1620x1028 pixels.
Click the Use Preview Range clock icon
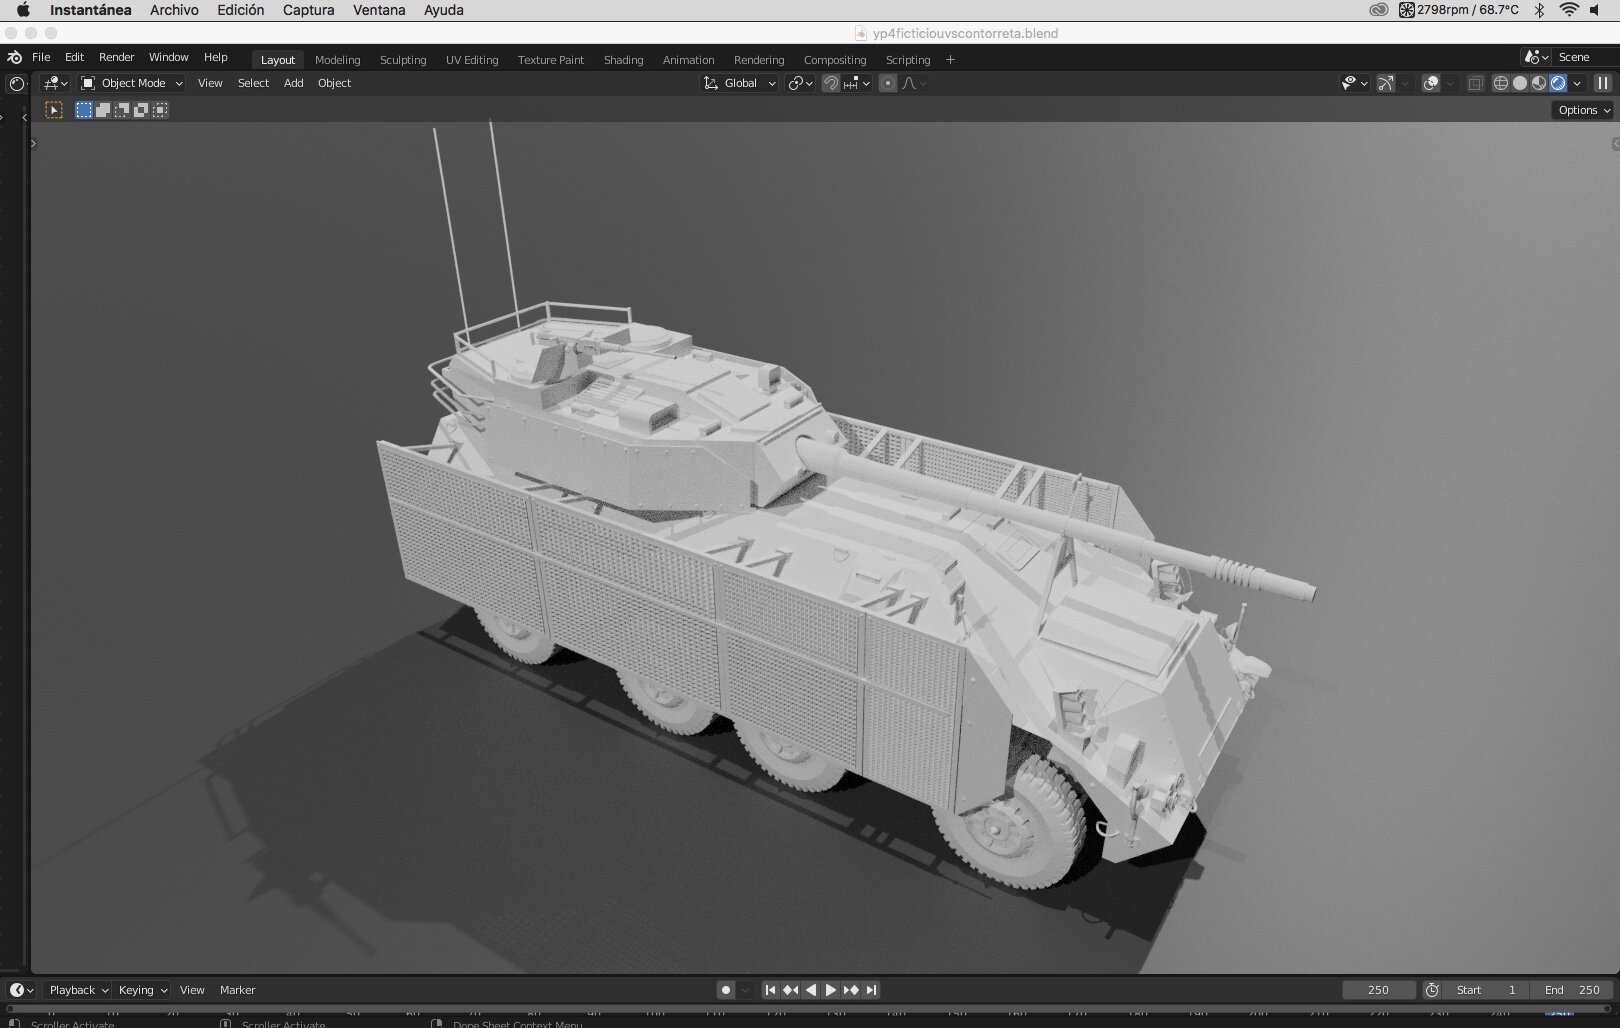click(x=1432, y=990)
